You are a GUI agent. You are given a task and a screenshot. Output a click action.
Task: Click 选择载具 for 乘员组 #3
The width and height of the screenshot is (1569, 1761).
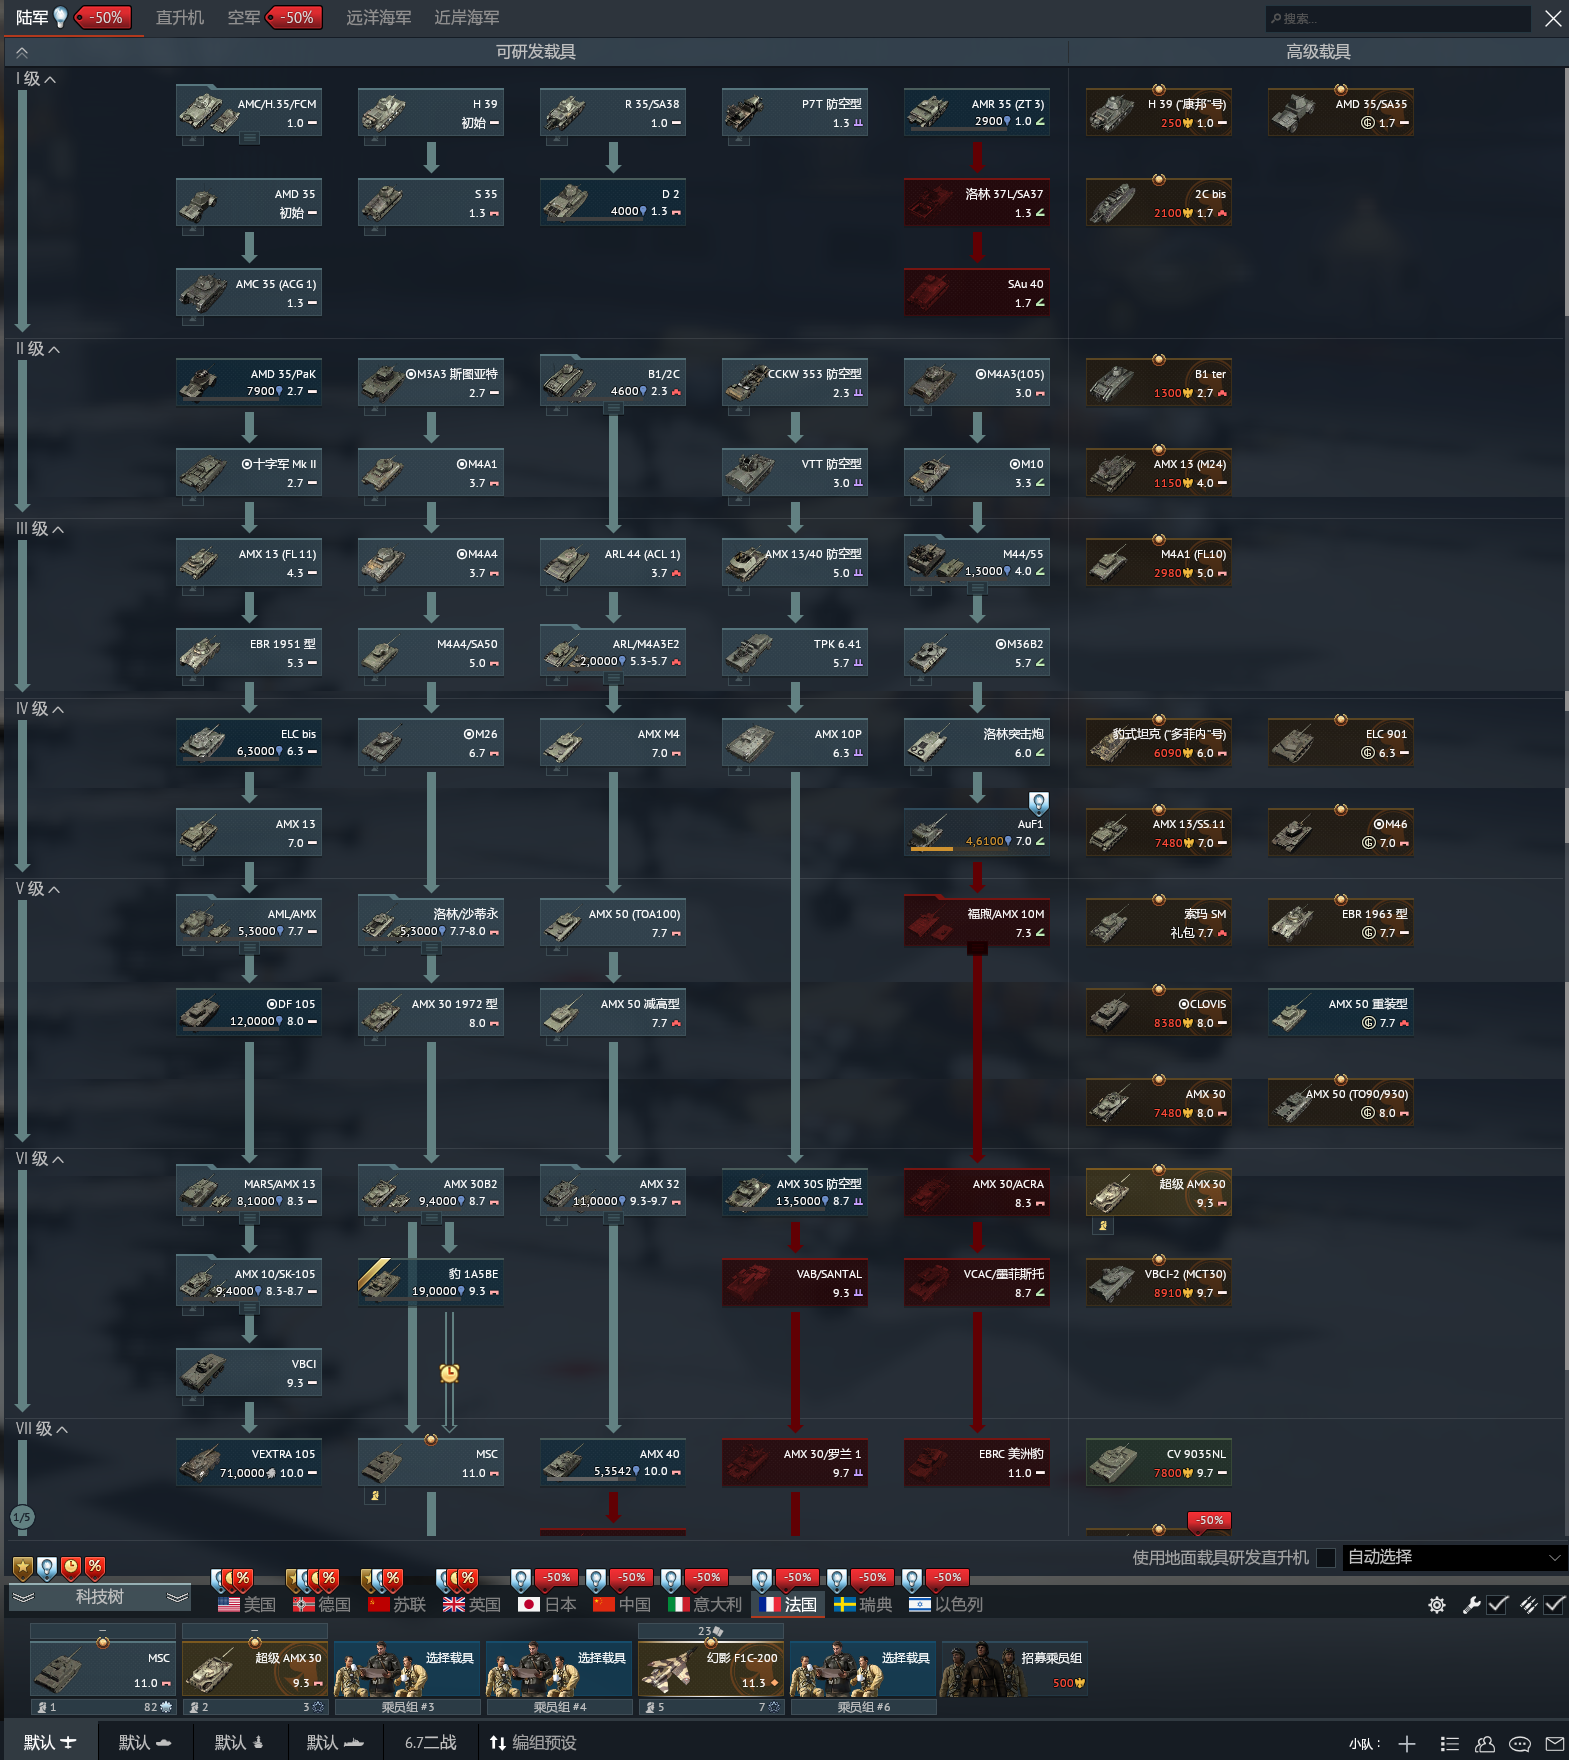pos(407,1669)
